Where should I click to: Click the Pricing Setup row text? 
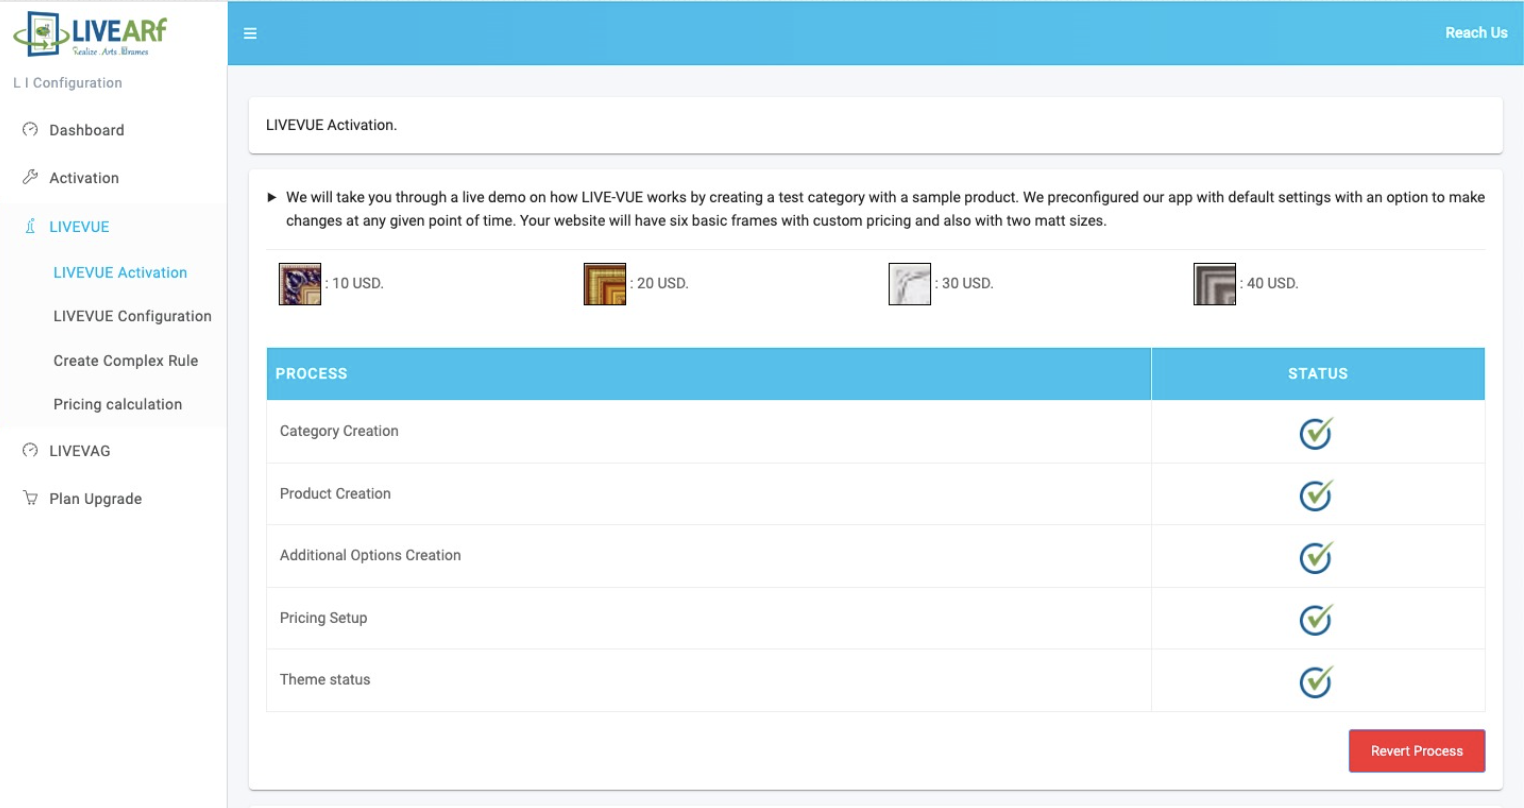[x=323, y=618]
